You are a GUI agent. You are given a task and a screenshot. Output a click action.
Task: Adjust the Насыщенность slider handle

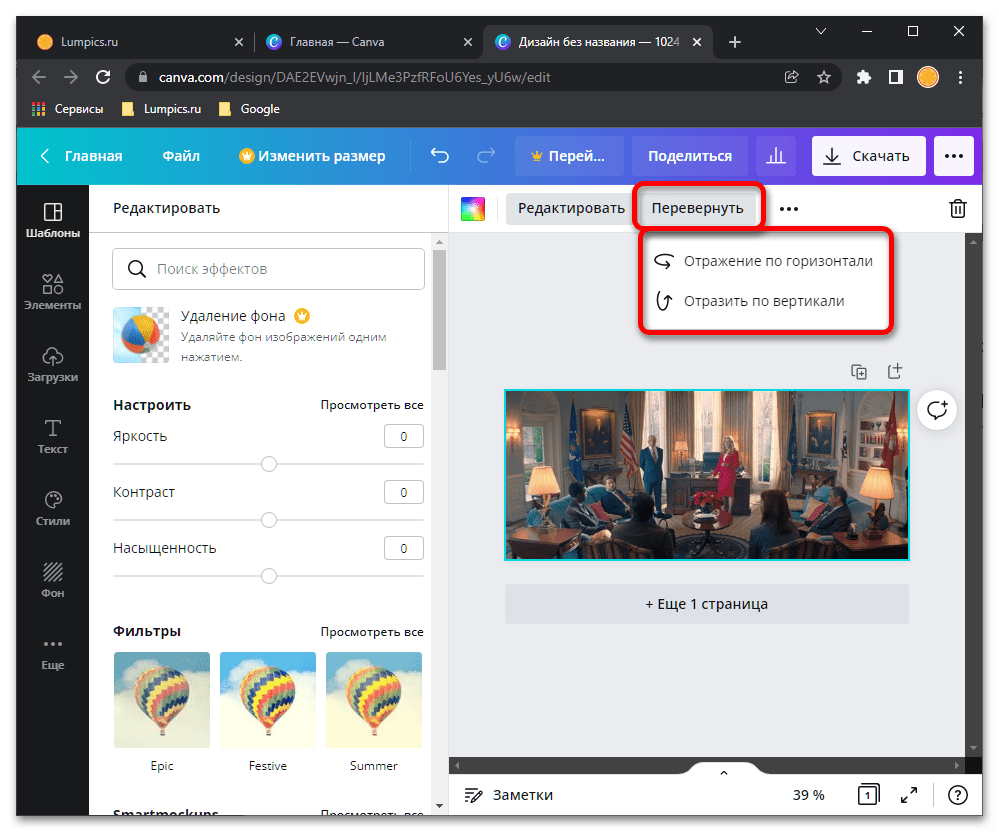click(x=269, y=576)
